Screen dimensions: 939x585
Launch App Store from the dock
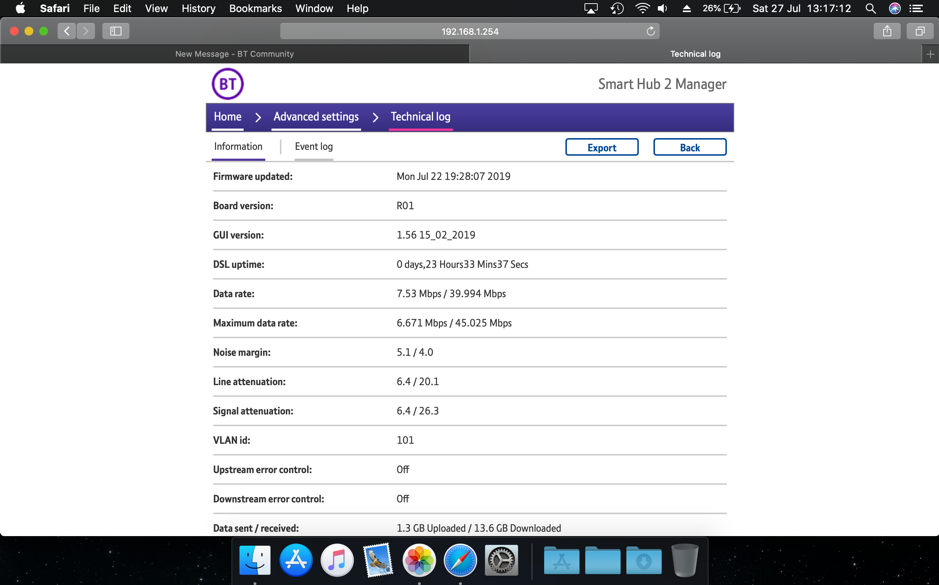point(296,560)
